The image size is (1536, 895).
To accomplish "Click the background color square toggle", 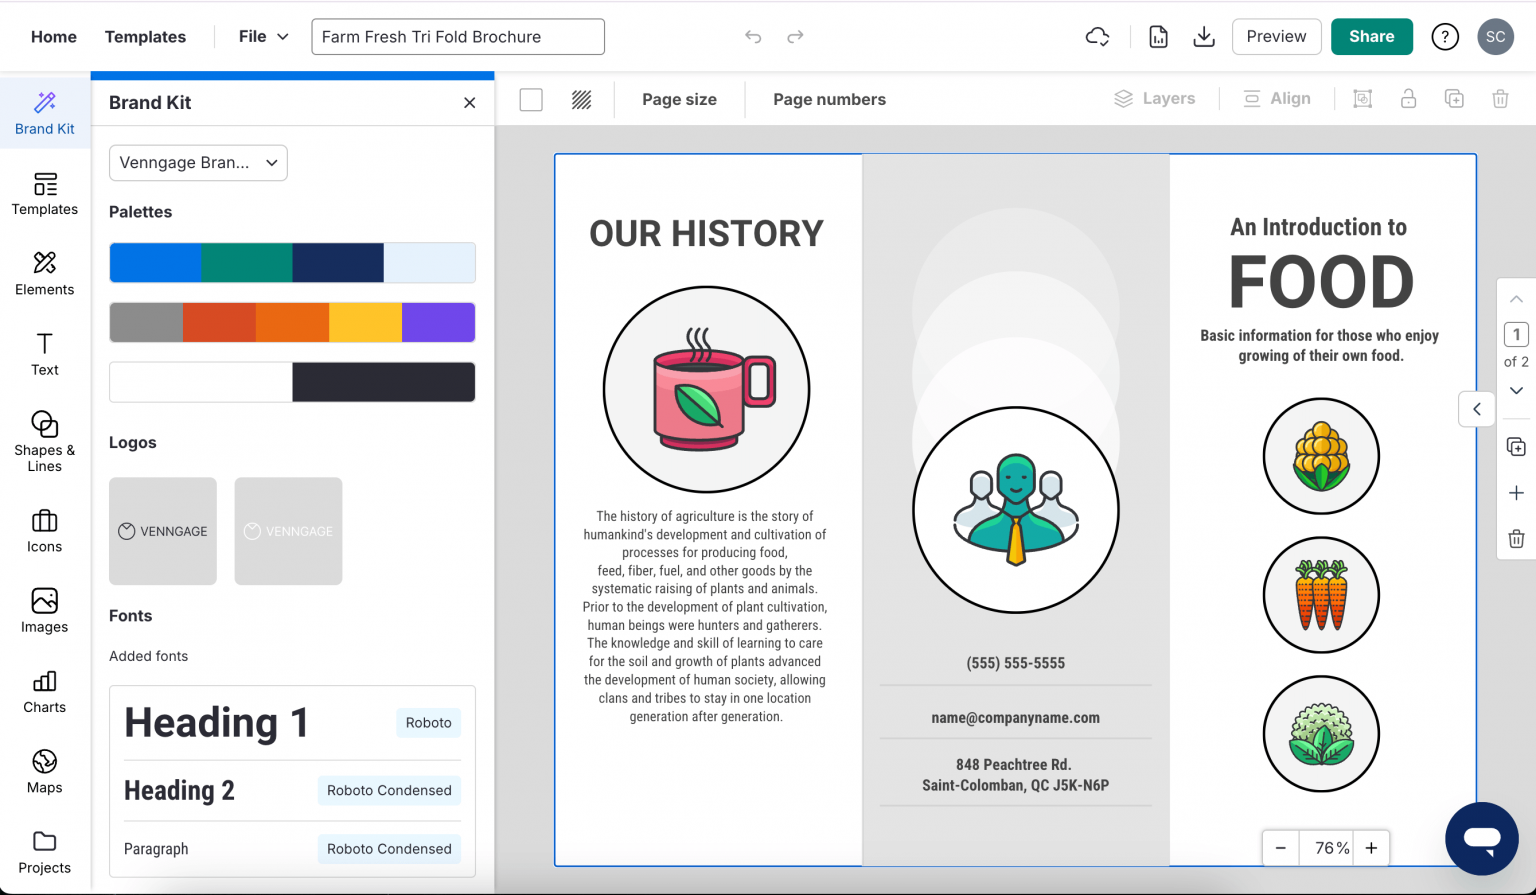I will (x=531, y=100).
